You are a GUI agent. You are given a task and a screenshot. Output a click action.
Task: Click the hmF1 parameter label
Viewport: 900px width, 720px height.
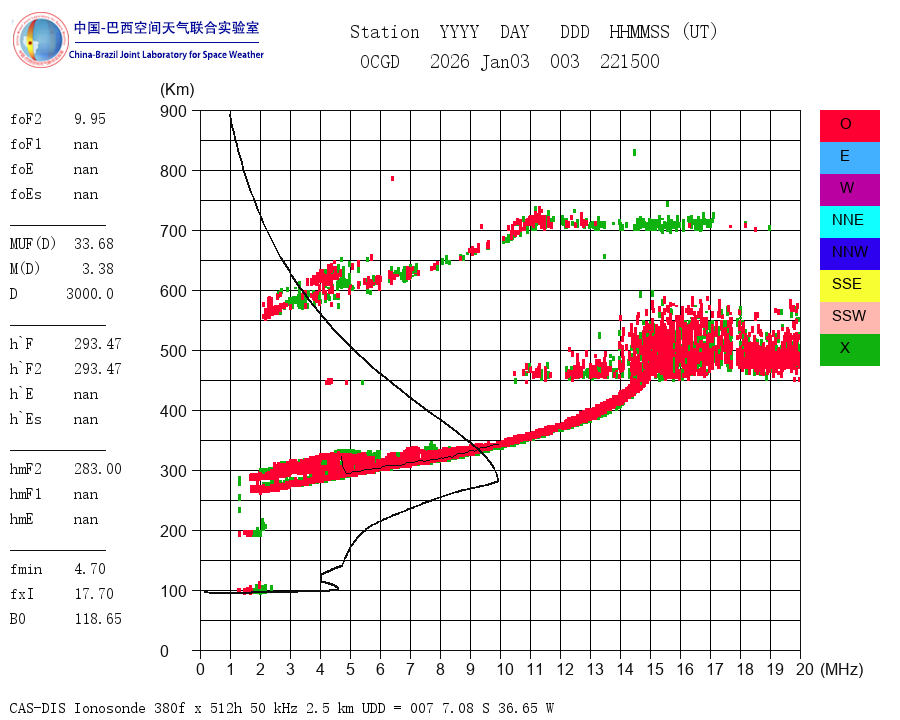coord(26,494)
